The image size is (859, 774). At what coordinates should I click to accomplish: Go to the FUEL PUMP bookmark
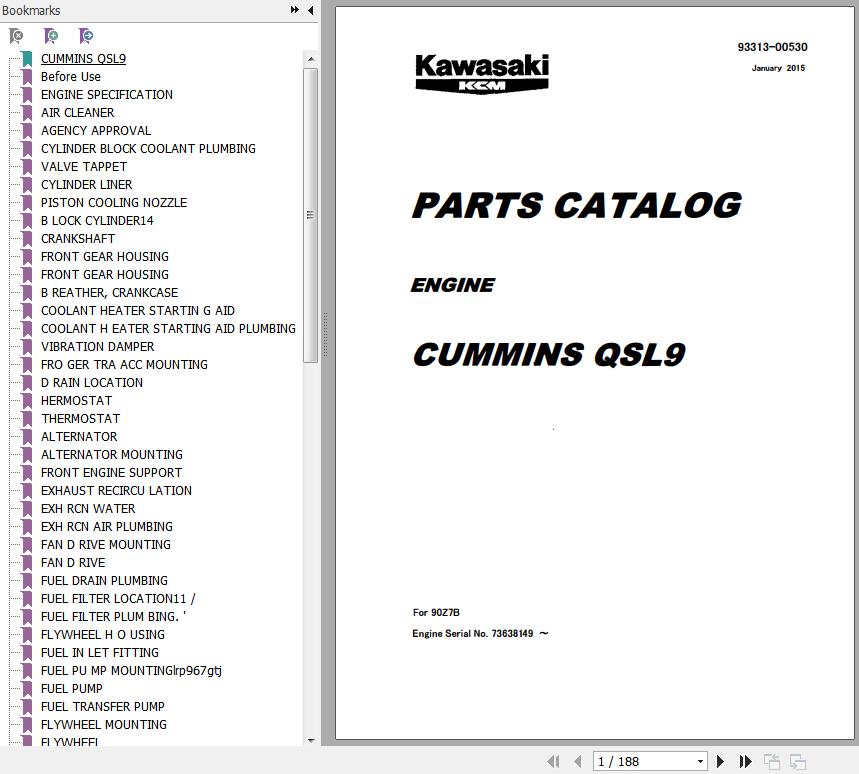[71, 689]
